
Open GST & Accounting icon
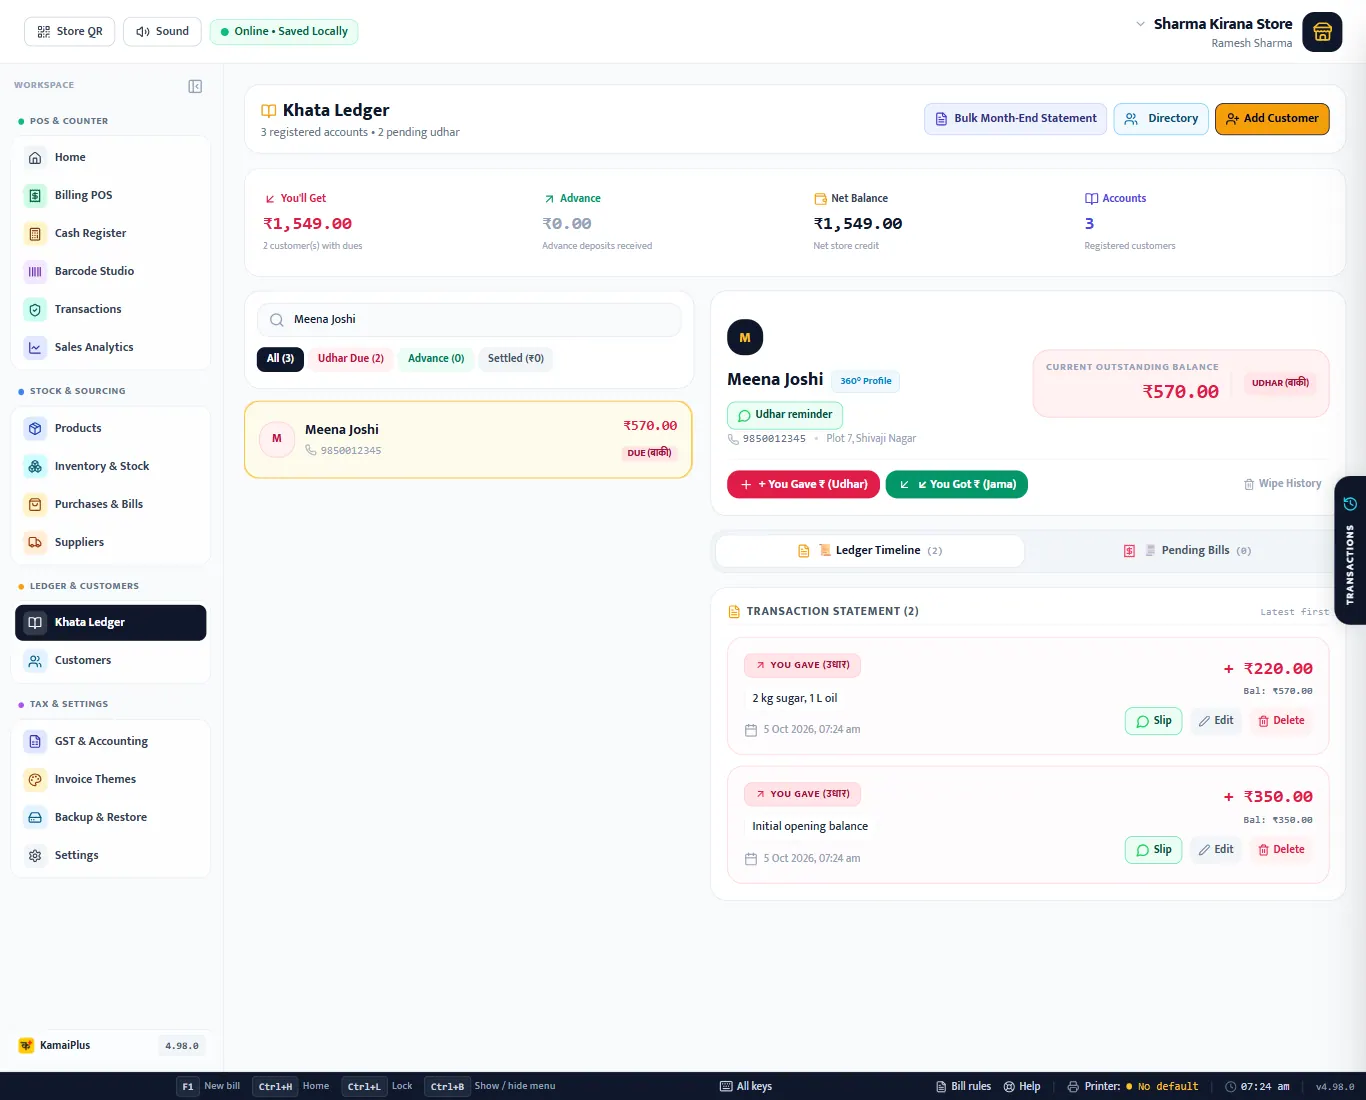pos(35,741)
